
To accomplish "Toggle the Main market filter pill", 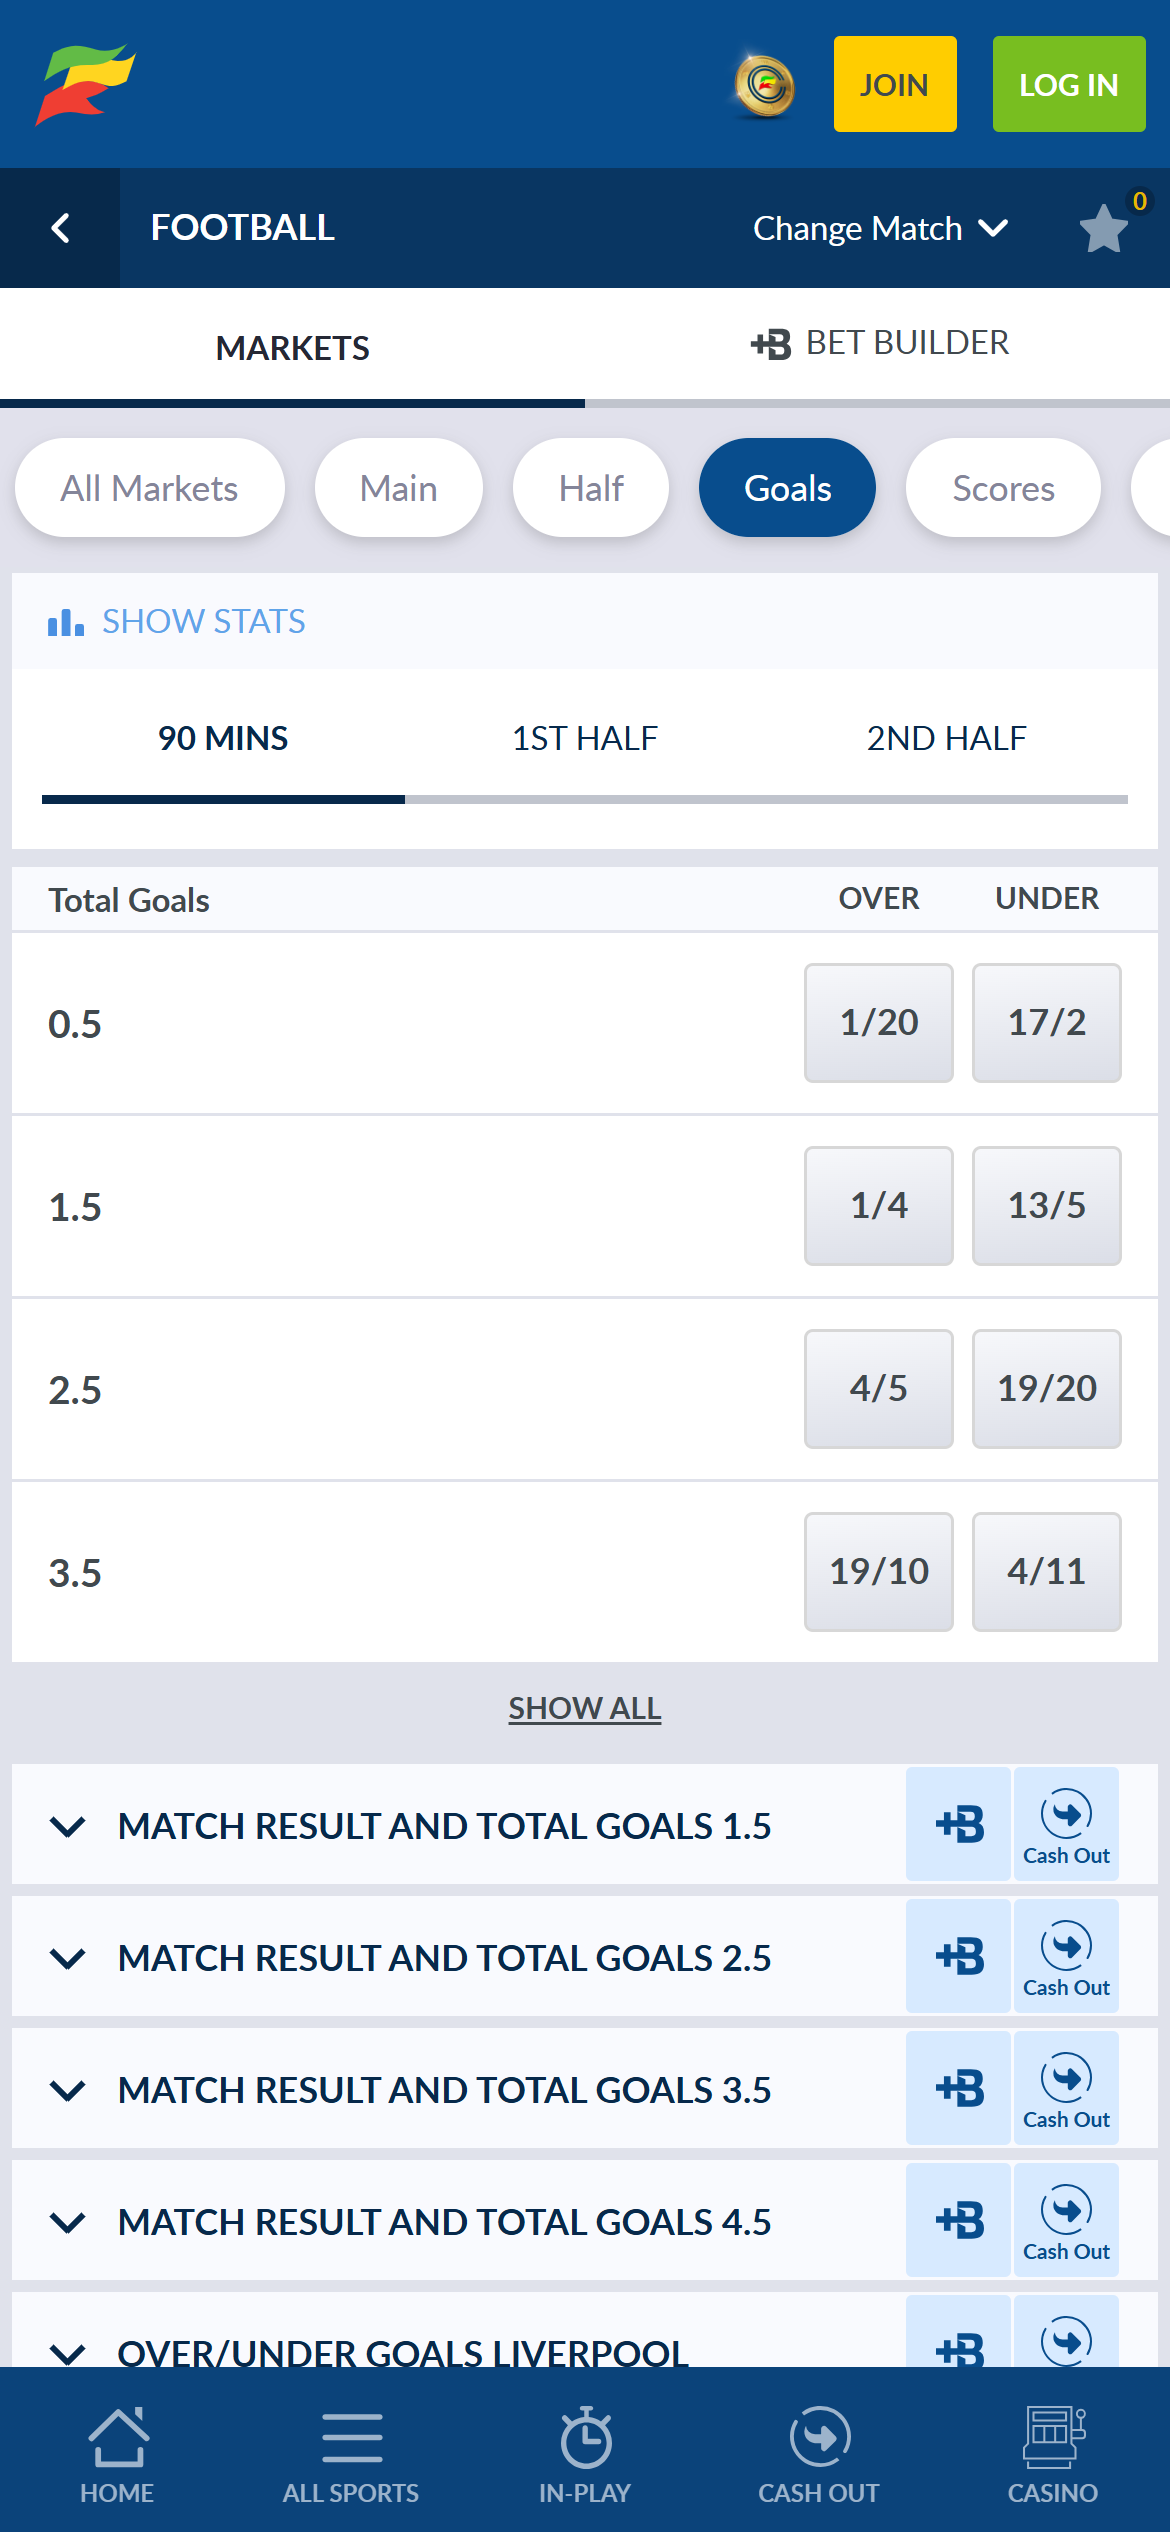I will (398, 488).
